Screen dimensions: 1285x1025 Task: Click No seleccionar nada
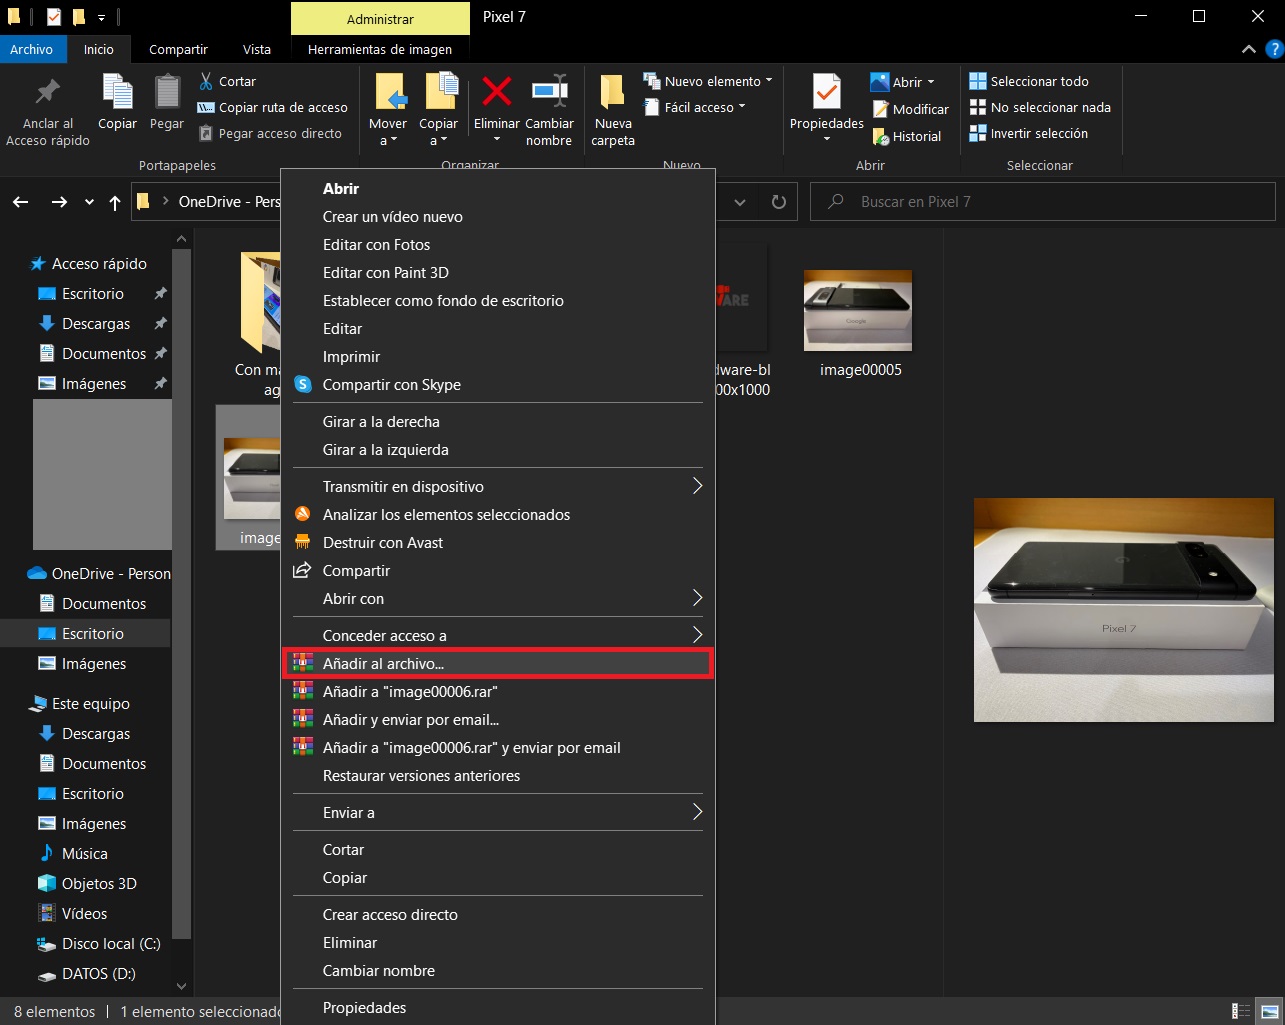[x=1040, y=107]
